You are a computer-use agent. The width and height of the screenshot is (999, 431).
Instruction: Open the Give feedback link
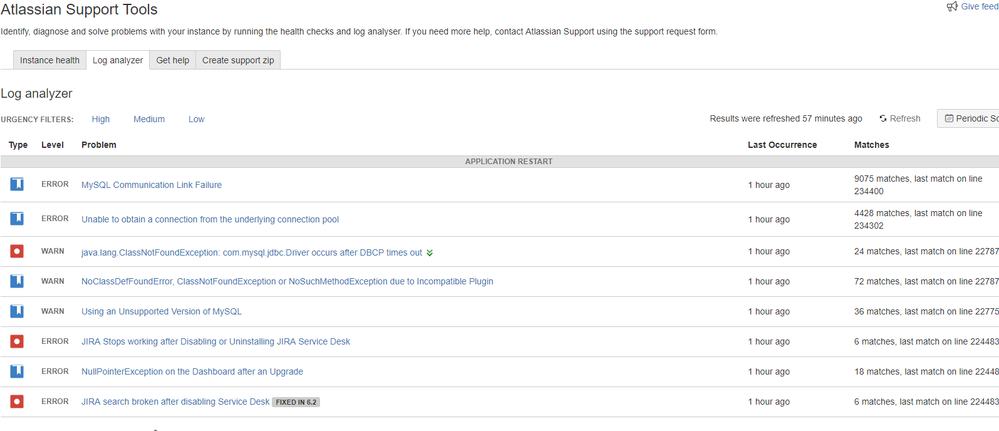(x=979, y=6)
